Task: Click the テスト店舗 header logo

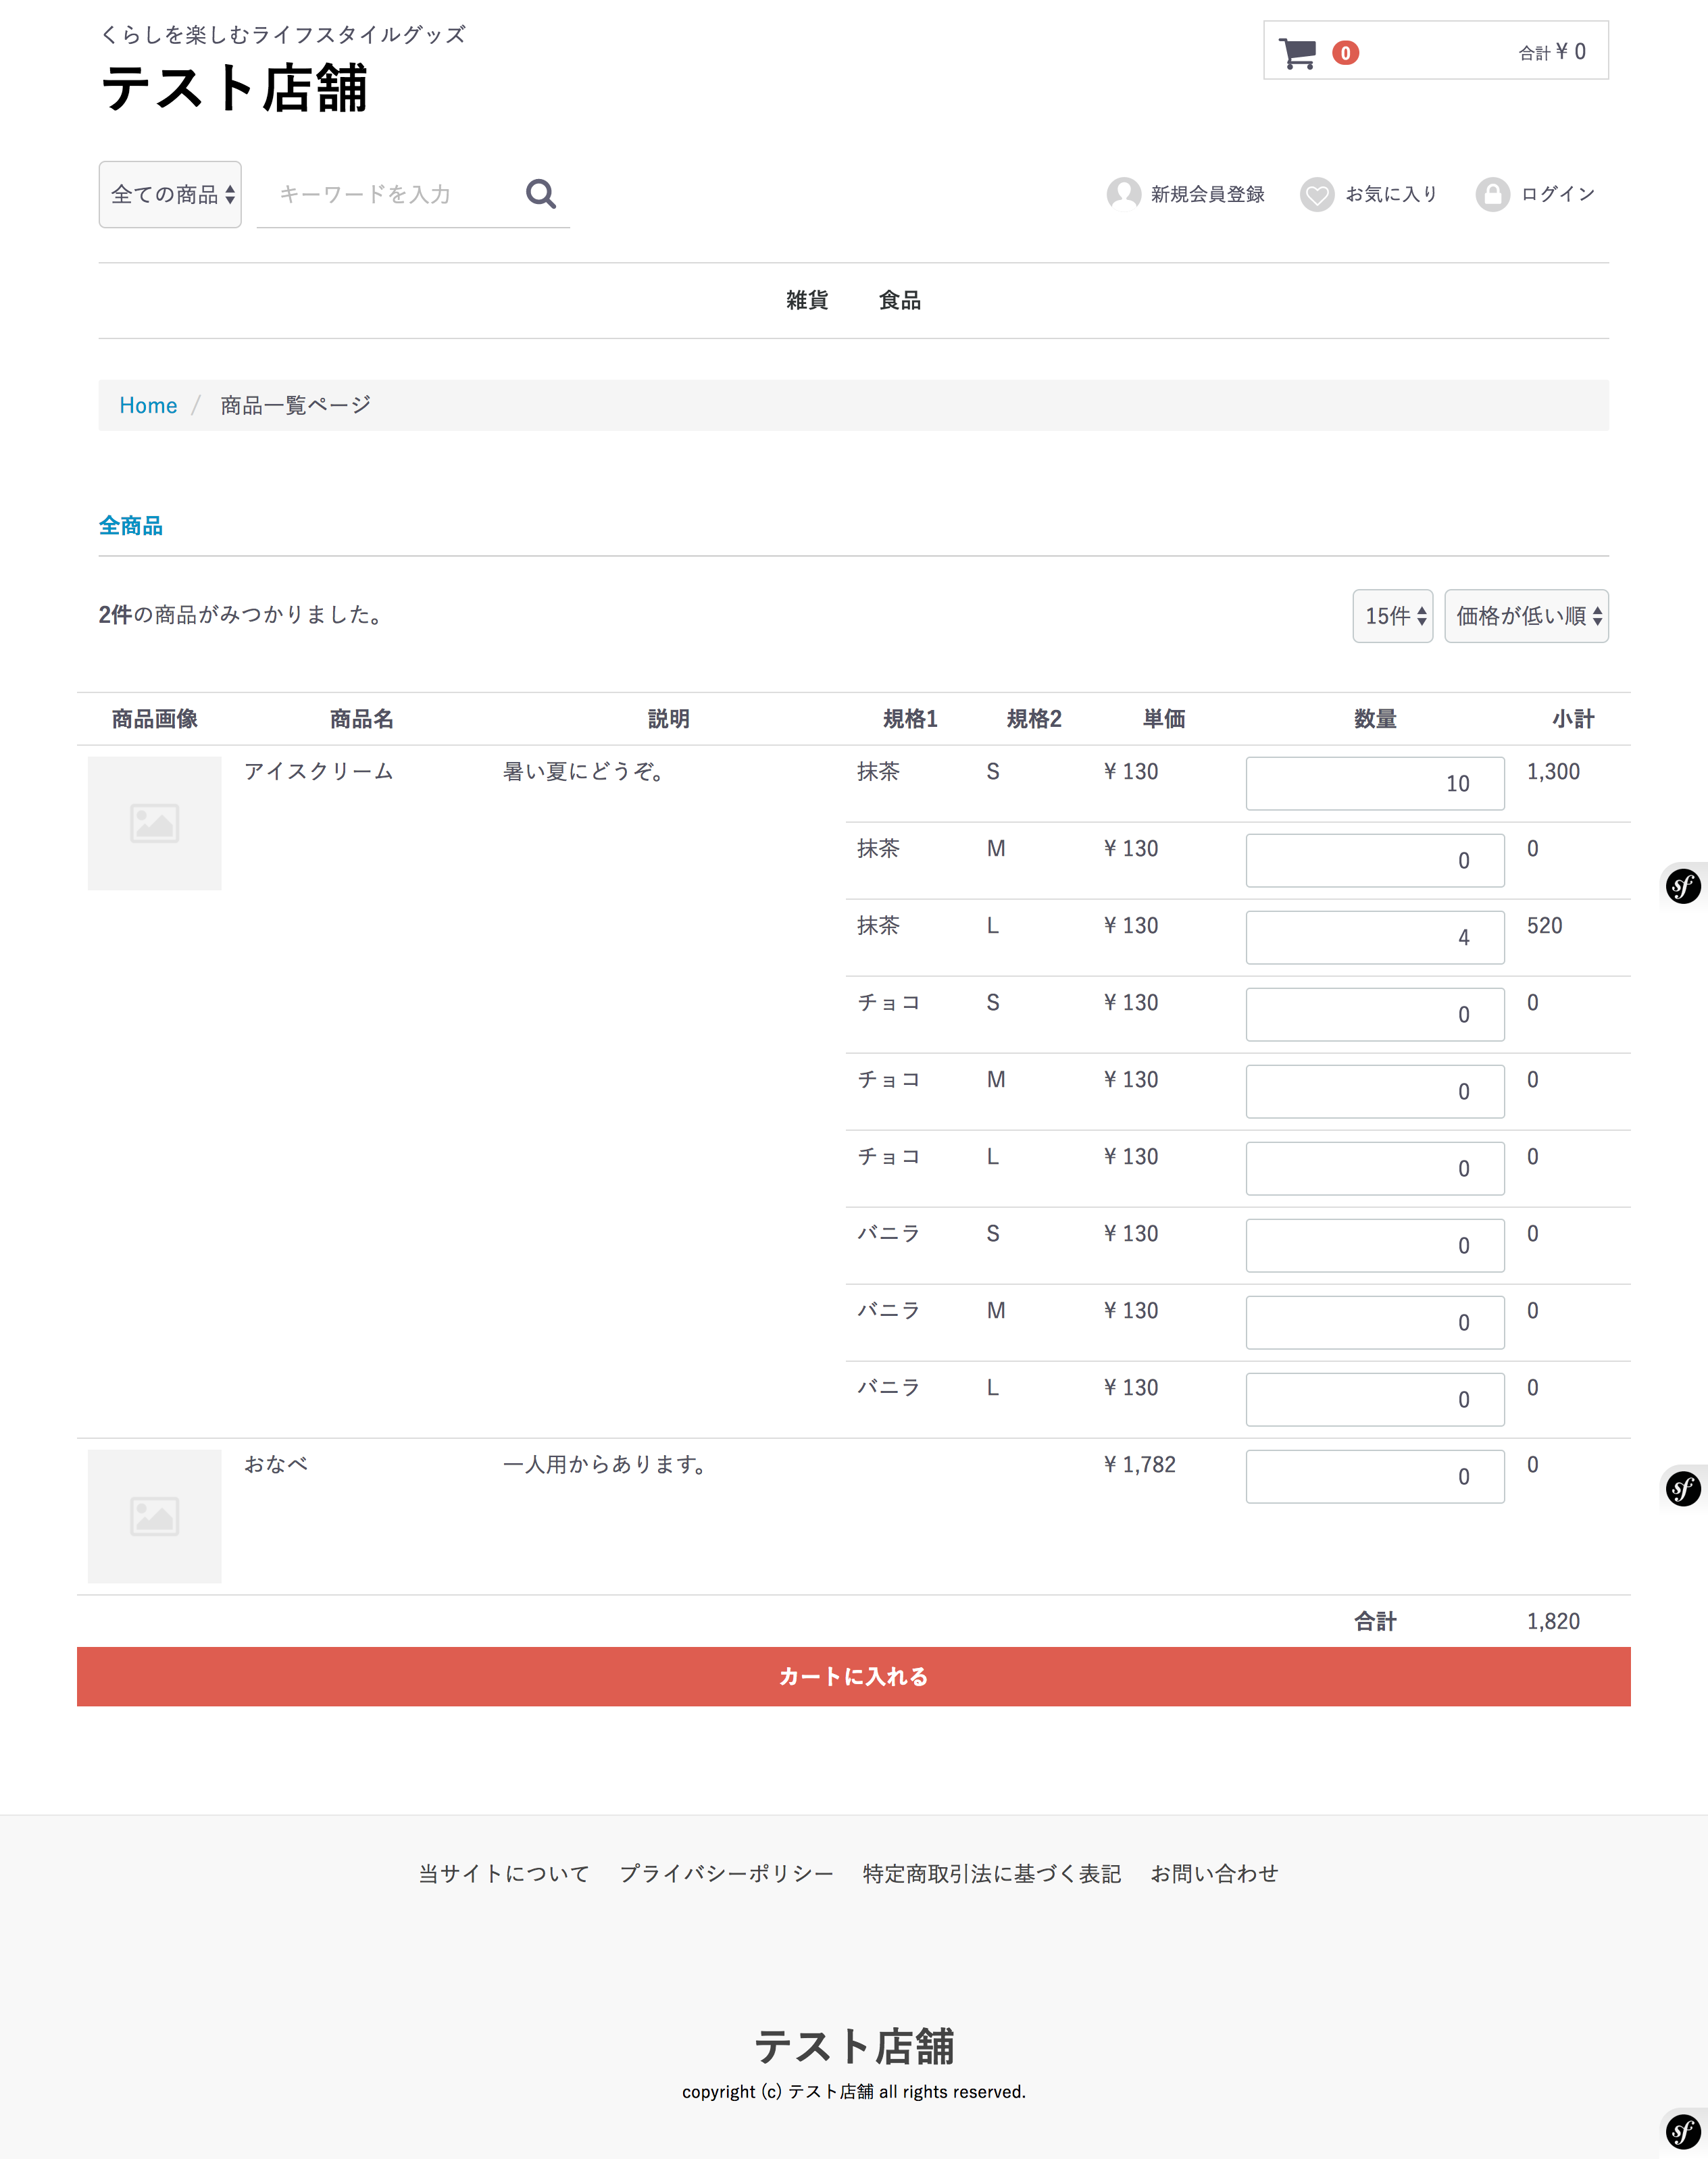Action: click(234, 88)
